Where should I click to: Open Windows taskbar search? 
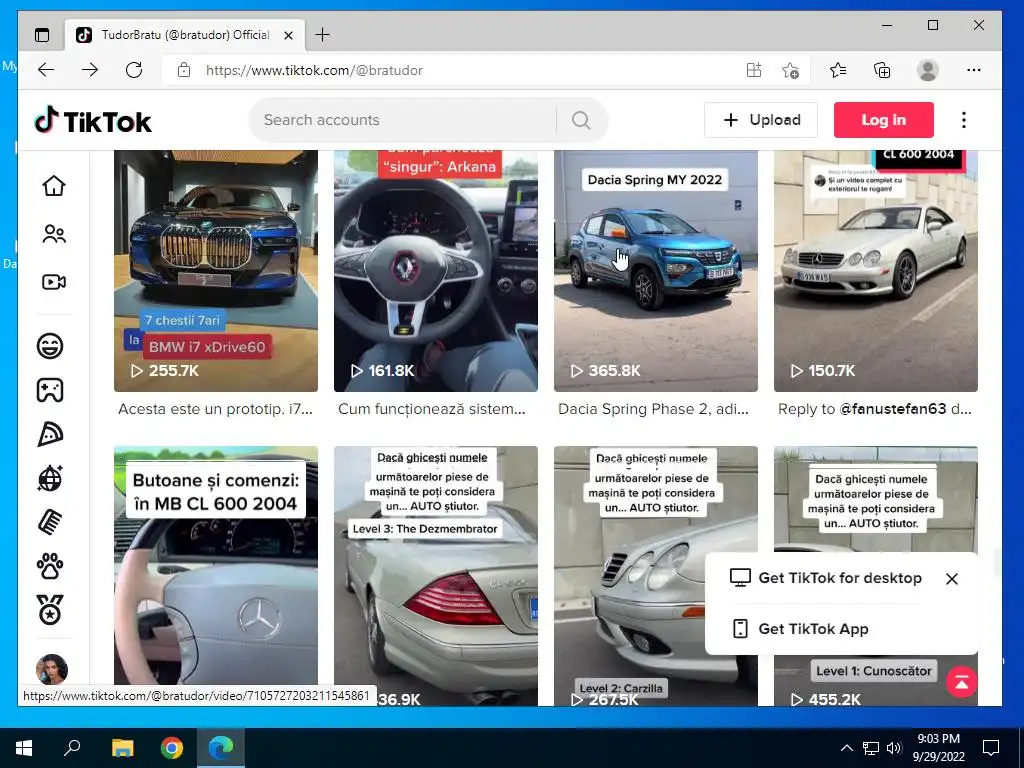coord(72,748)
